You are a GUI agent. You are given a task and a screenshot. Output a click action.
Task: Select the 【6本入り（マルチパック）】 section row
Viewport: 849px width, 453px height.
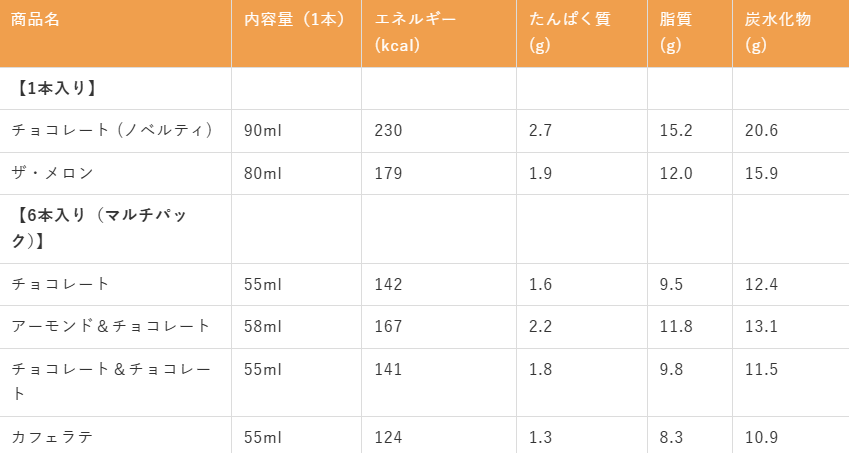point(424,229)
